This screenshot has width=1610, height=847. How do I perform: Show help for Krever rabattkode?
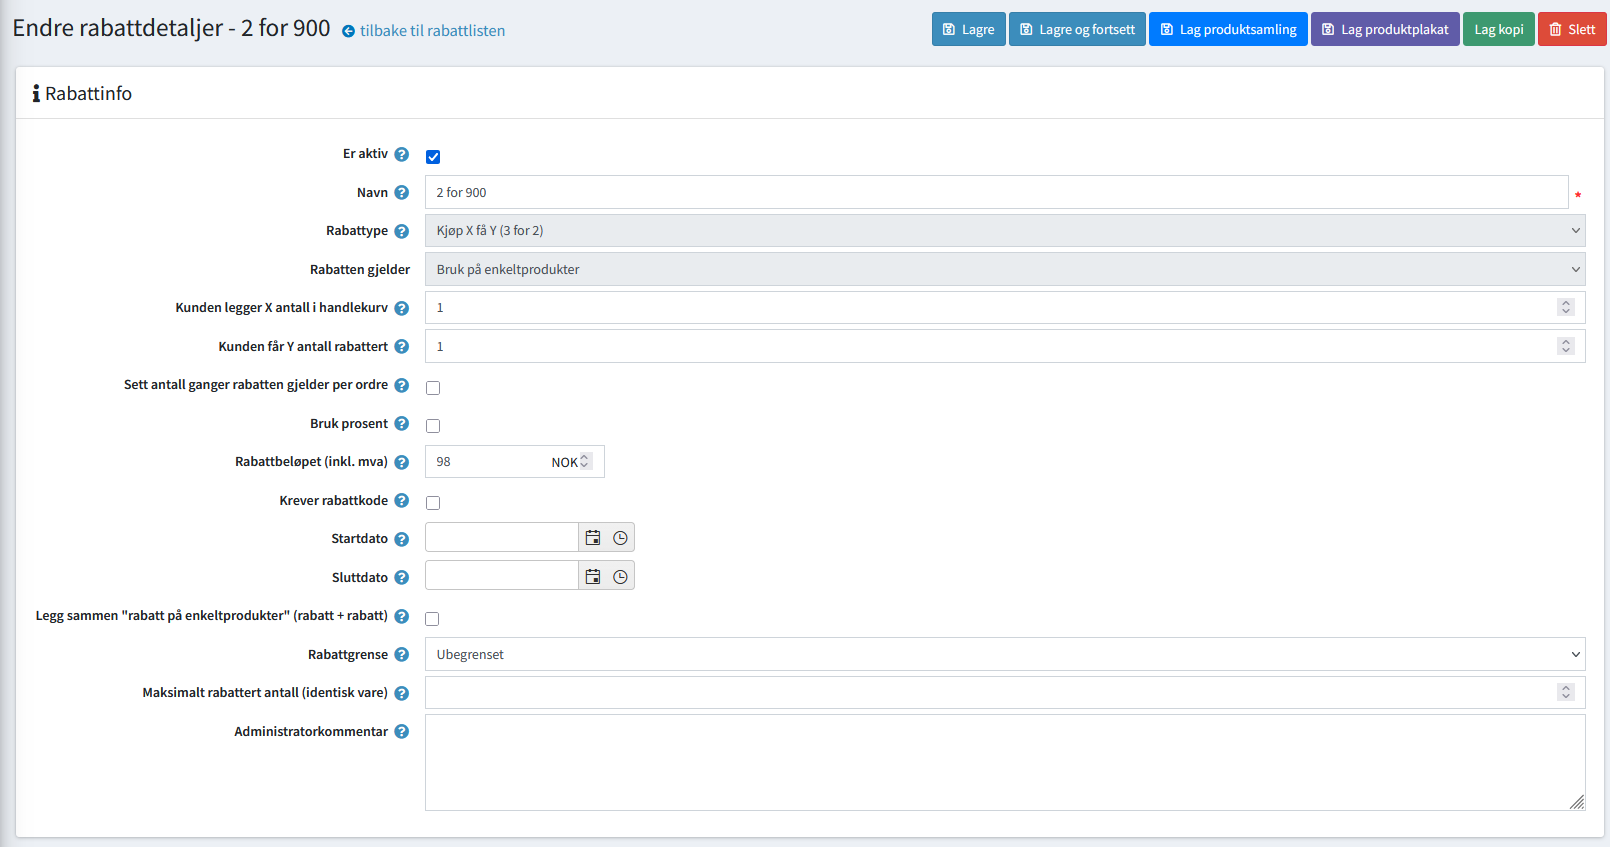pos(401,501)
